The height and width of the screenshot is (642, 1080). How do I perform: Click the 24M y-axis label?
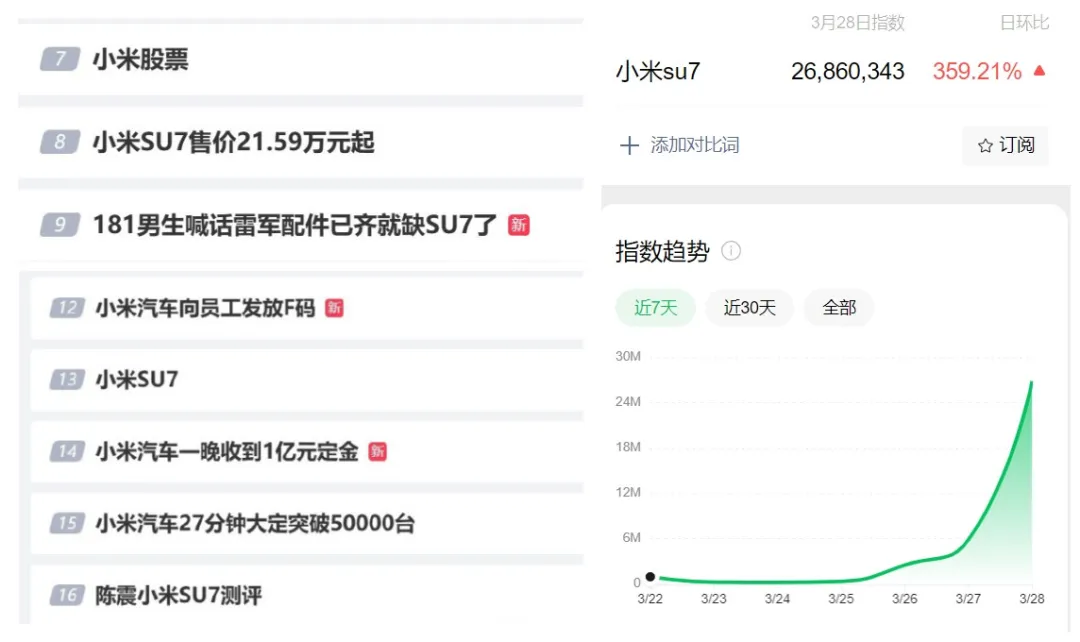[x=627, y=402]
